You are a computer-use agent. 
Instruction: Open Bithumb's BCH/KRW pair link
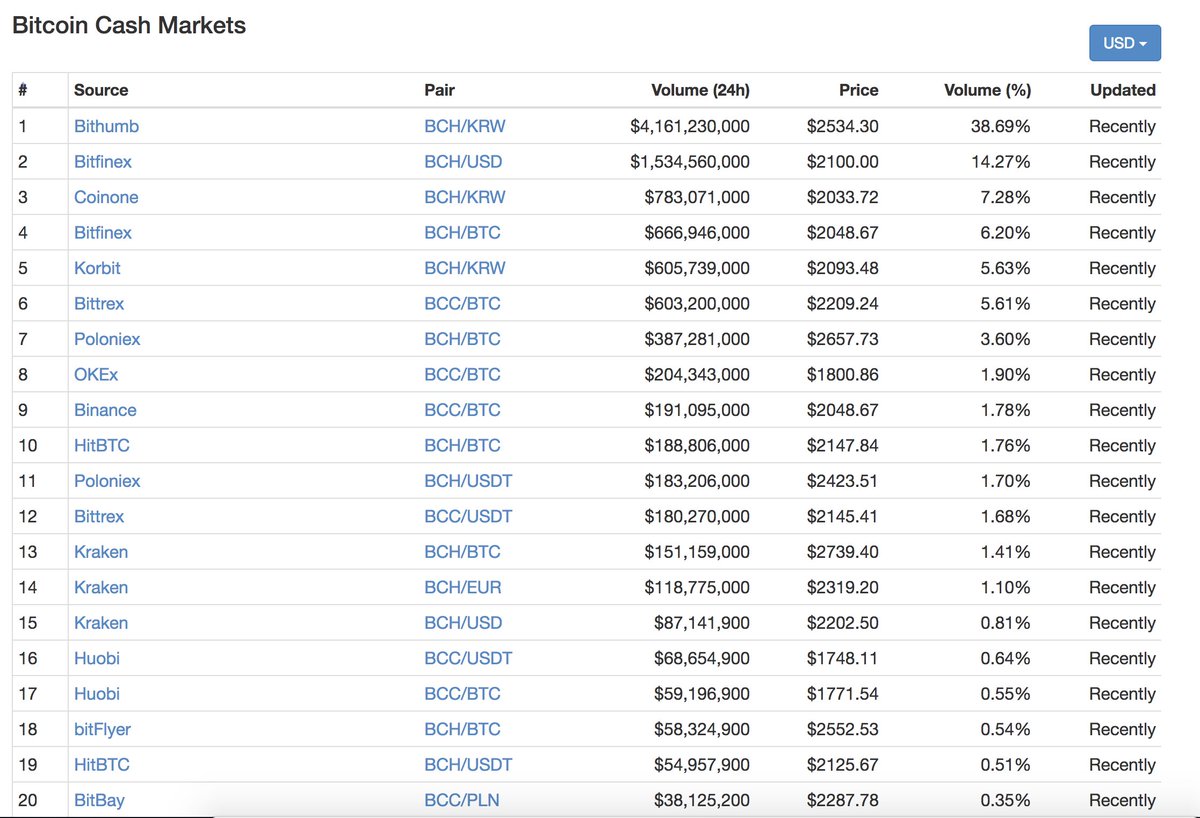click(465, 126)
